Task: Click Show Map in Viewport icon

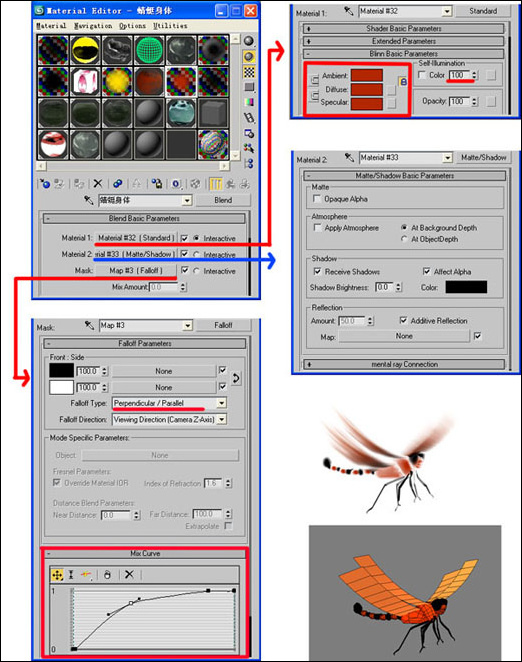Action: 195,184
